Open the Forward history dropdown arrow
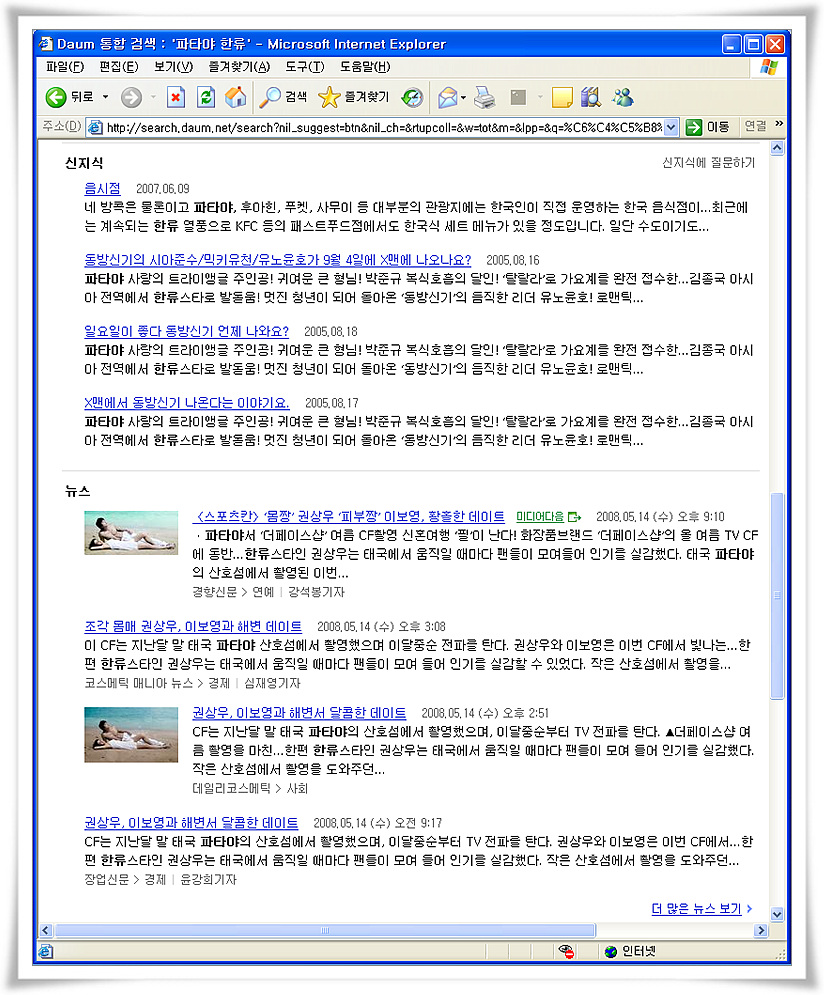824x995 pixels. point(153,97)
